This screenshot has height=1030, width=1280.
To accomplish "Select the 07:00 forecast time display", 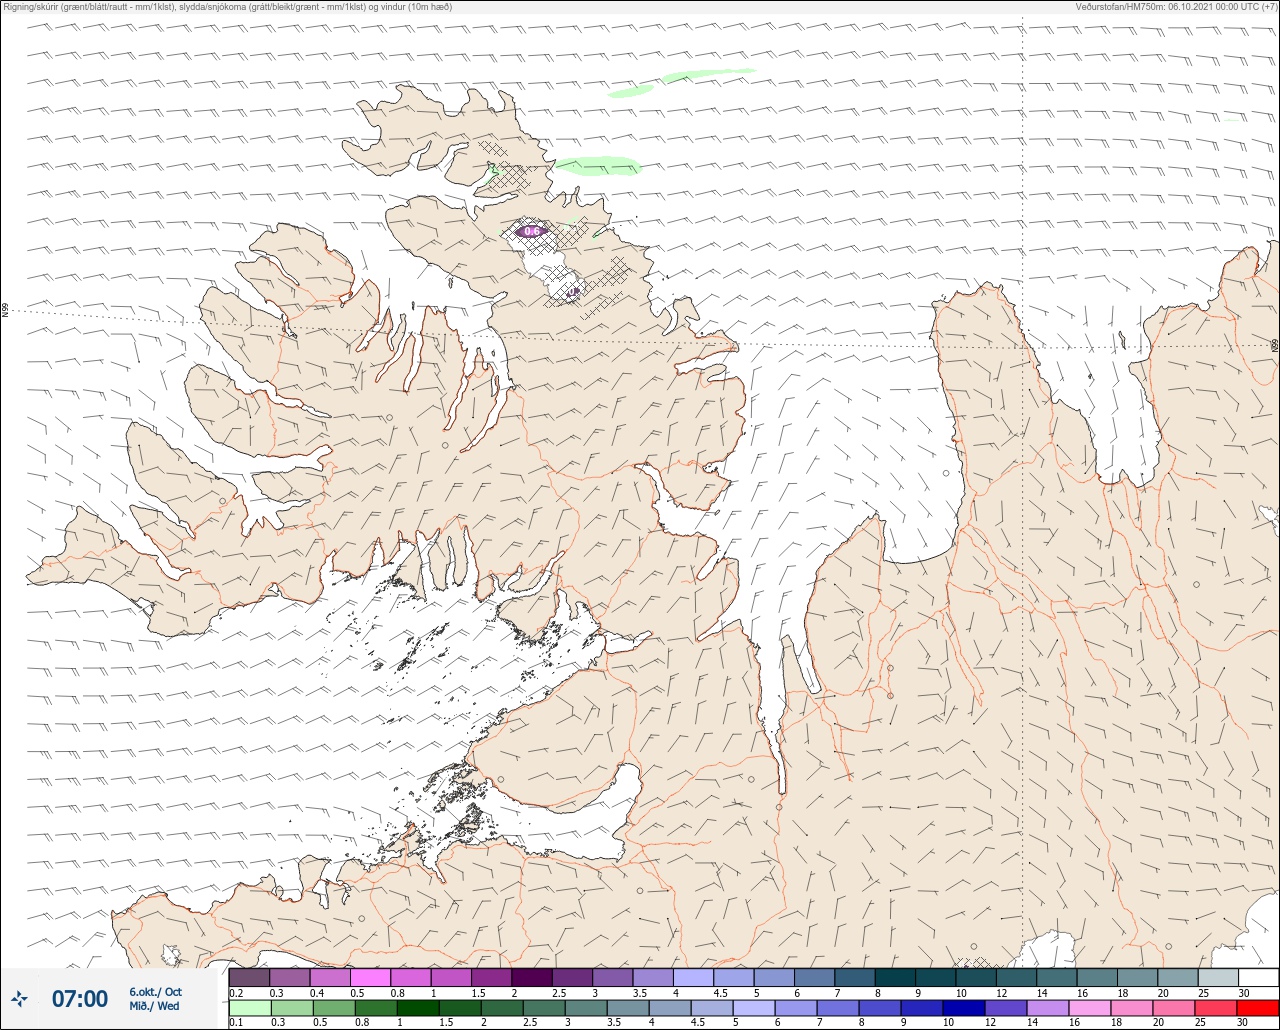I will [x=80, y=999].
